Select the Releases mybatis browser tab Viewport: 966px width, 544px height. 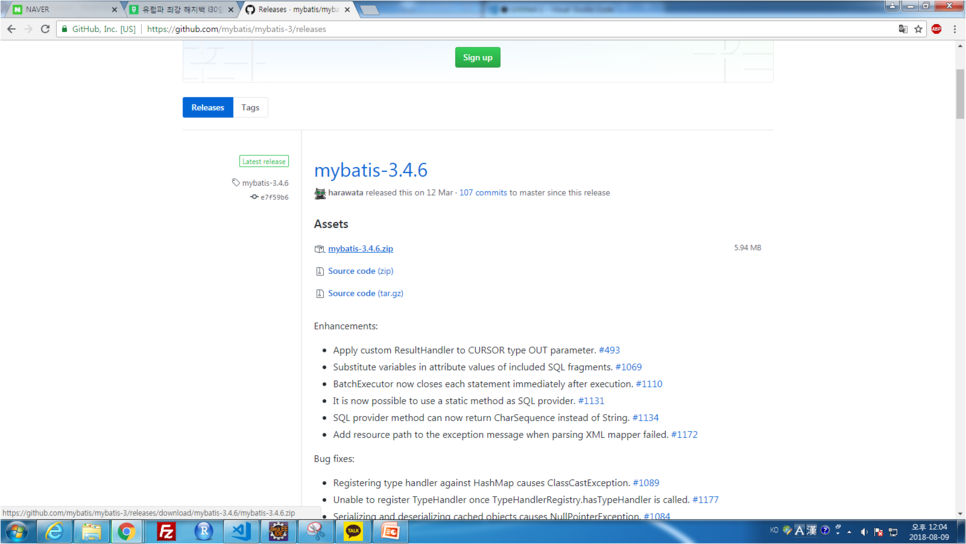tap(297, 10)
